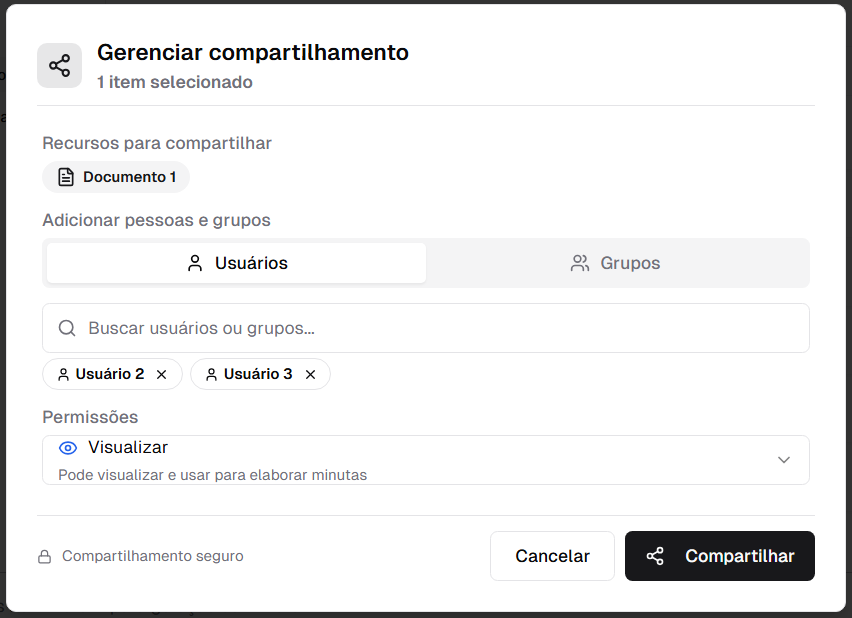Click the Compartilhamento seguro label
Viewport: 852px width, 618px height.
pyautogui.click(x=152, y=556)
